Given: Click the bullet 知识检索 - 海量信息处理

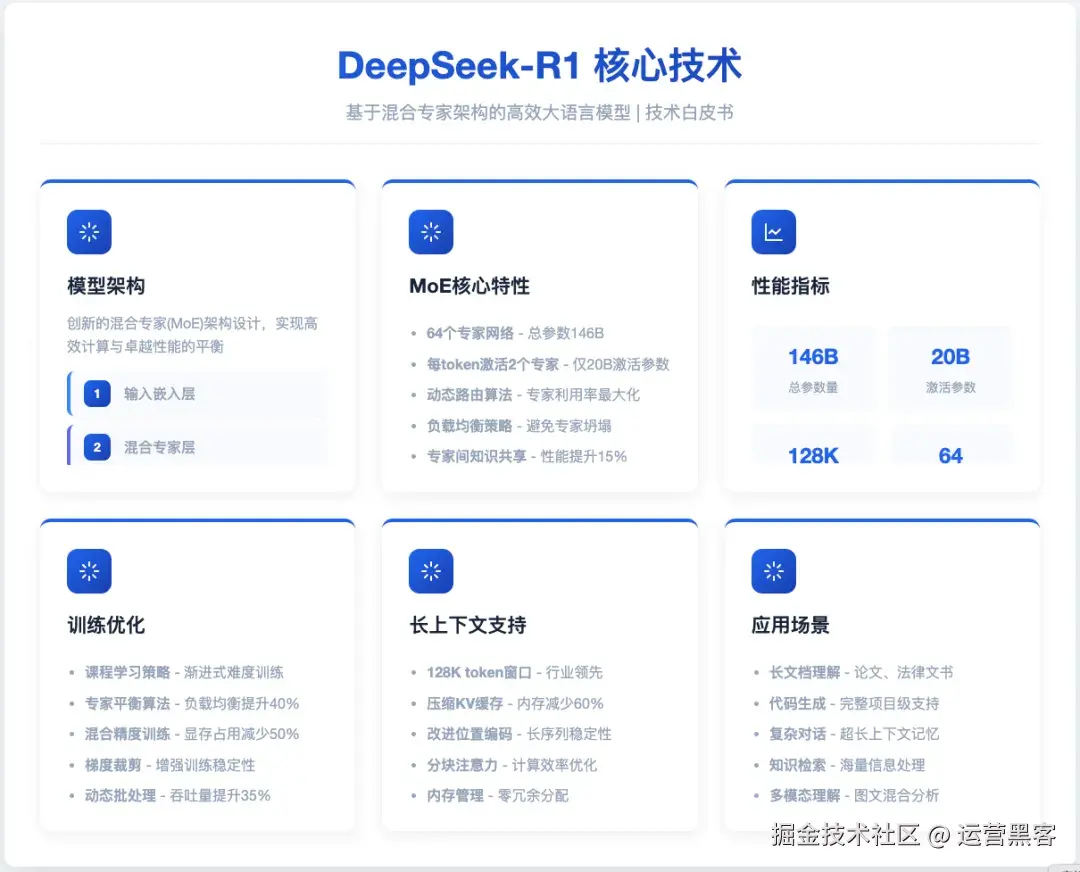Looking at the screenshot, I should click(847, 765).
